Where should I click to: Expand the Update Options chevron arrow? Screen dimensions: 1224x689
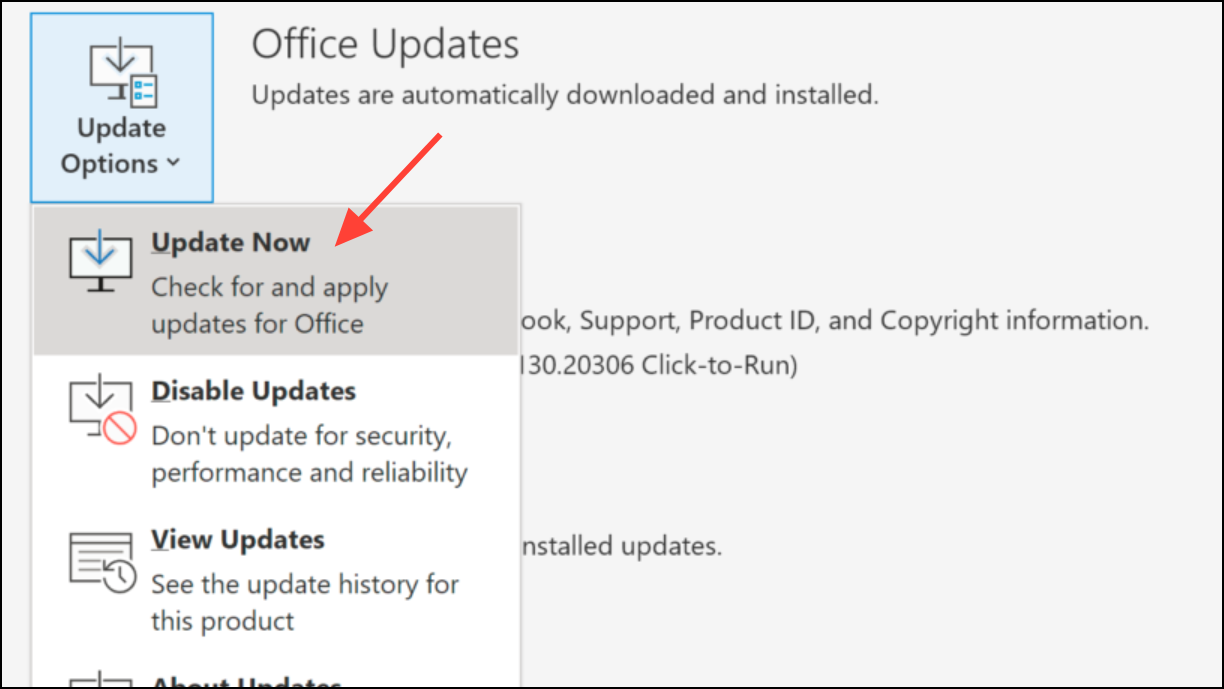[x=174, y=163]
